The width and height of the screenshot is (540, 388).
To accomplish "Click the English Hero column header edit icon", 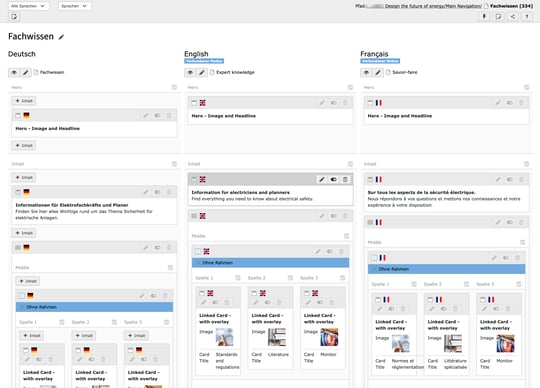I will [350, 87].
